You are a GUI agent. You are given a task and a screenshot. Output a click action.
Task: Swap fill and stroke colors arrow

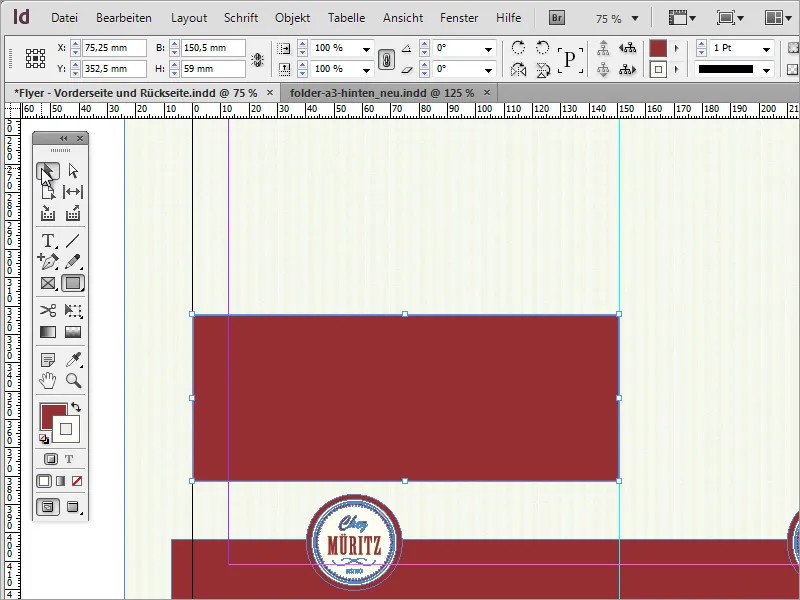pyautogui.click(x=76, y=407)
